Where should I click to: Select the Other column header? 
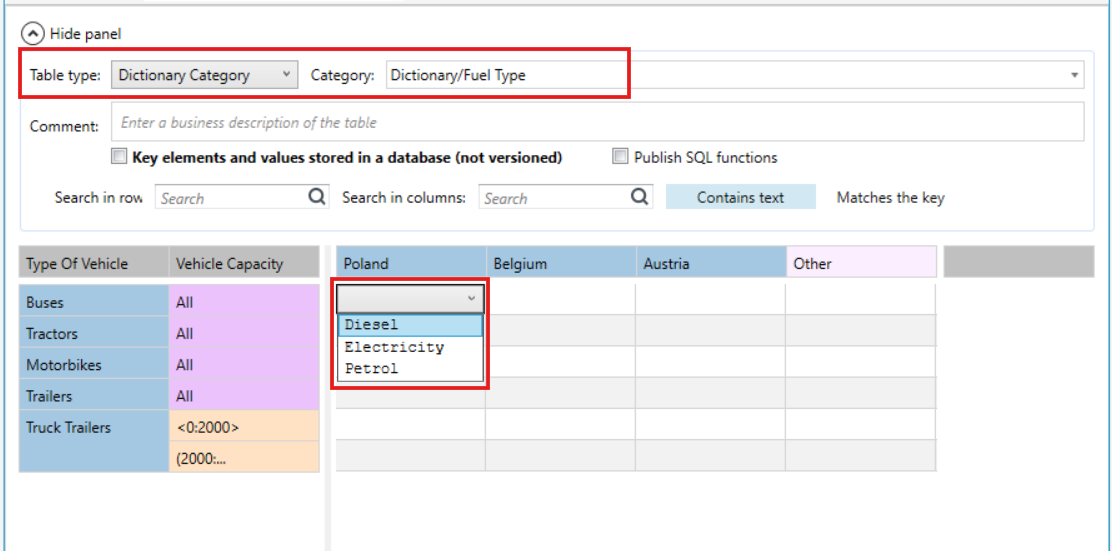point(862,263)
